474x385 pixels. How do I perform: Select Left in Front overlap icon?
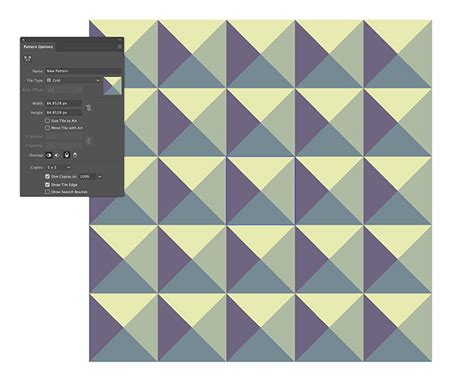pos(49,155)
